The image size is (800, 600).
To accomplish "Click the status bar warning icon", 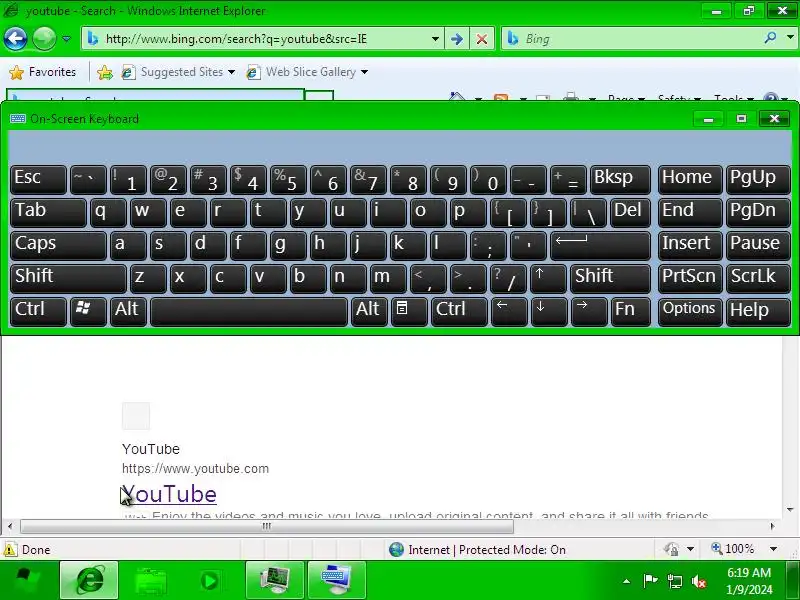I will (9, 549).
